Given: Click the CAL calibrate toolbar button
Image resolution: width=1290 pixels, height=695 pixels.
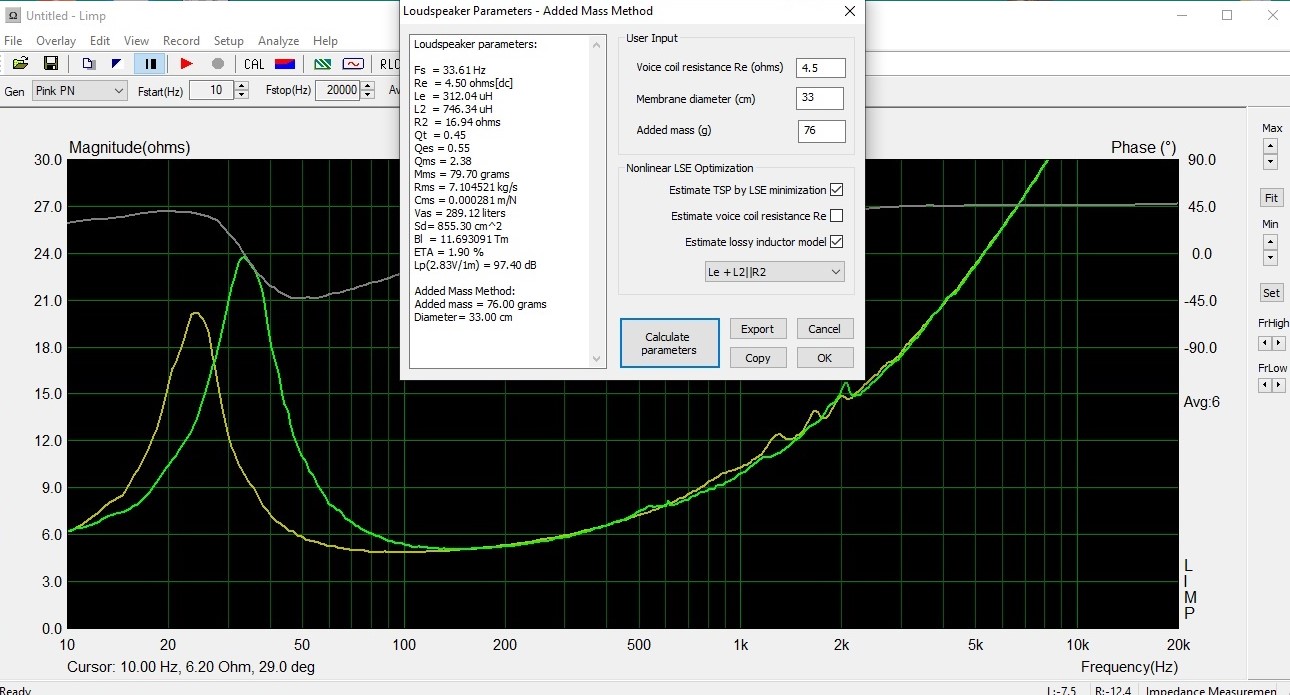Looking at the screenshot, I should tap(254, 63).
